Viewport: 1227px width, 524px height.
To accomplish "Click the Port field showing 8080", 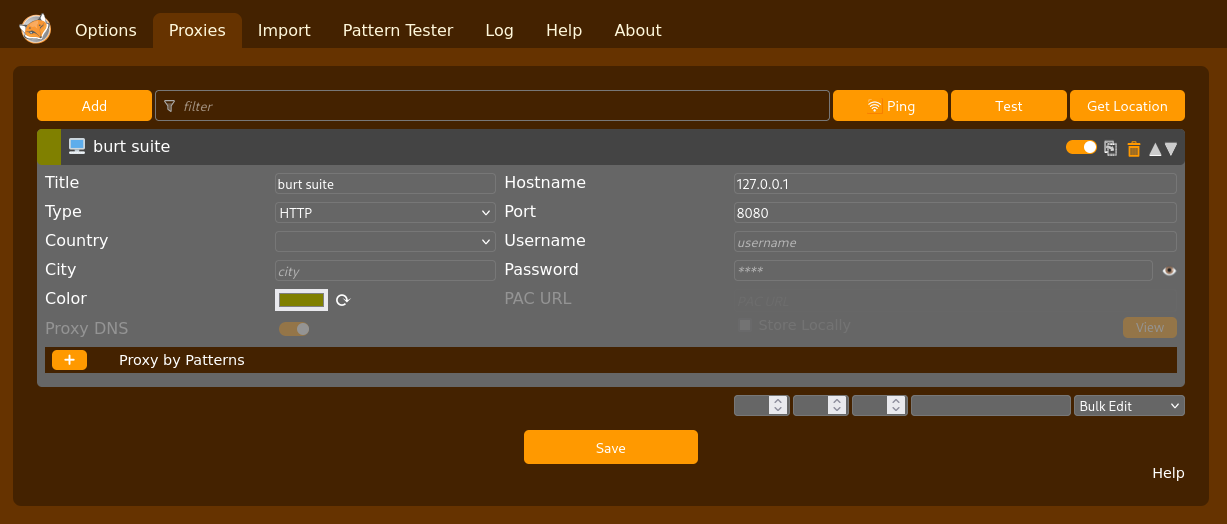I will coord(955,213).
